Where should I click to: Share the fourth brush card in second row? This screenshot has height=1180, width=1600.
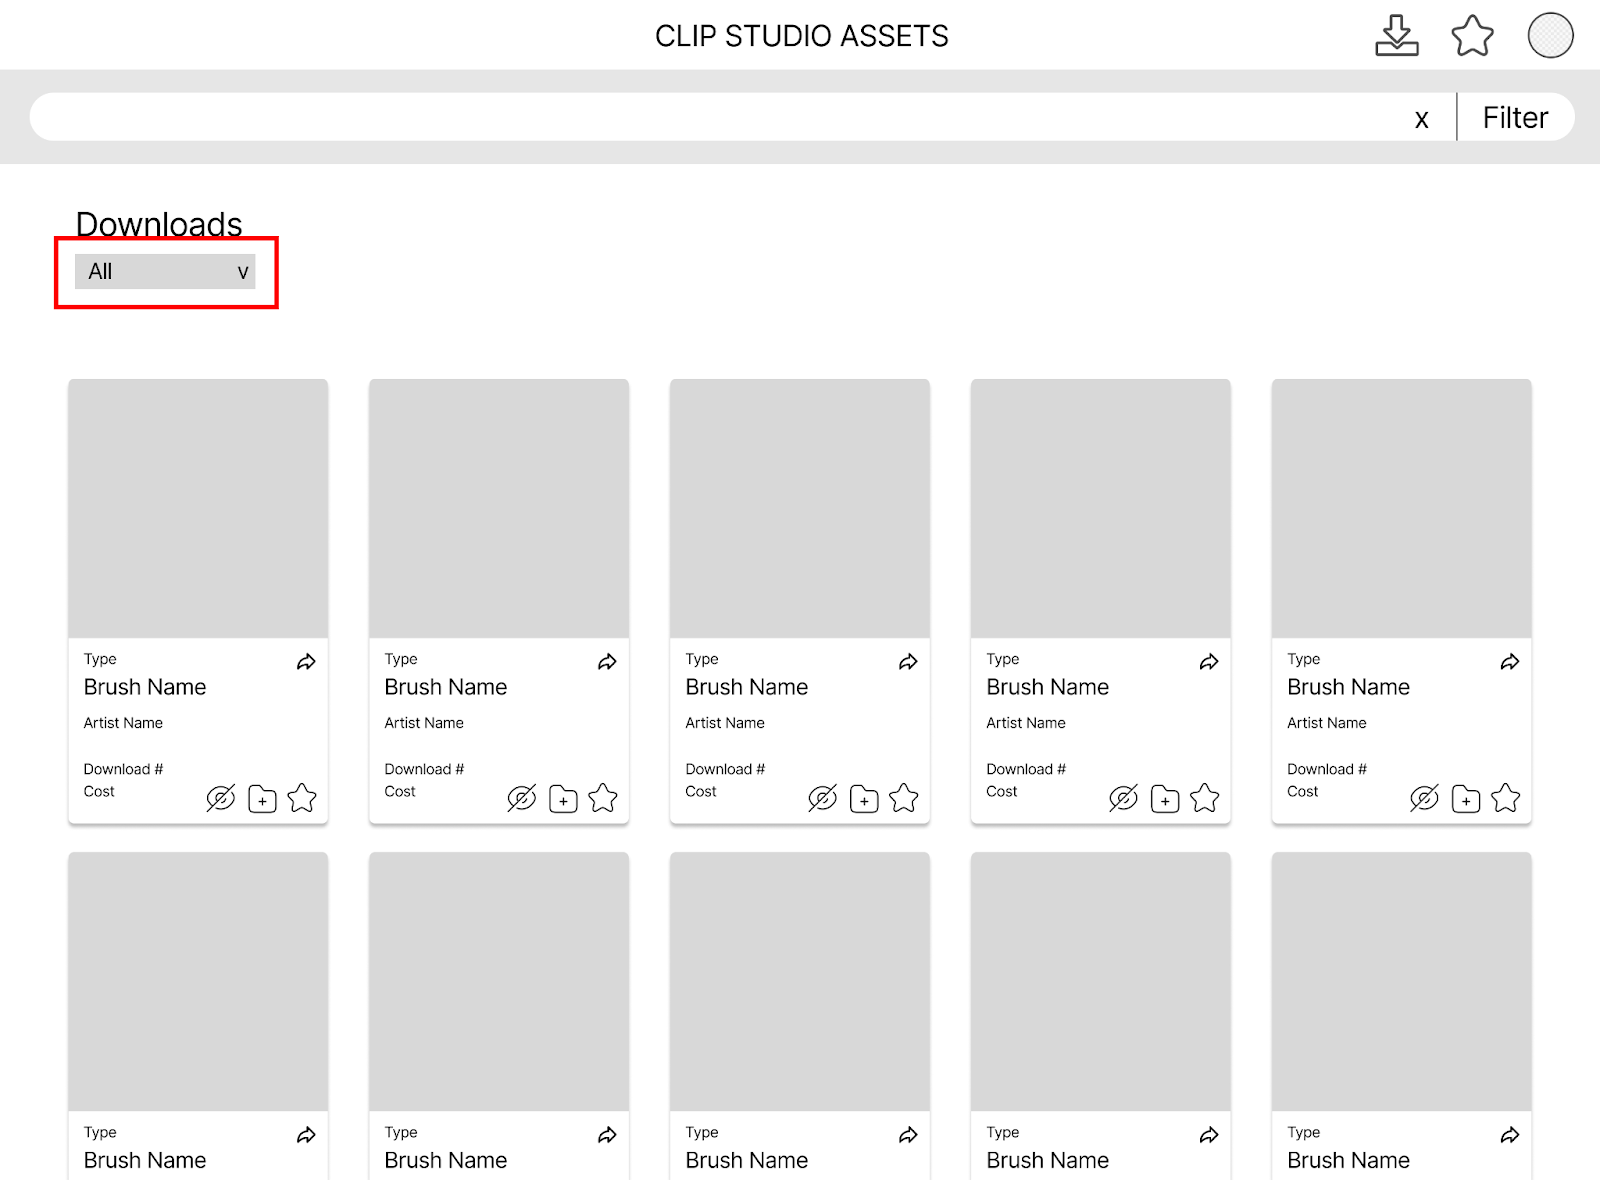[1209, 1135]
